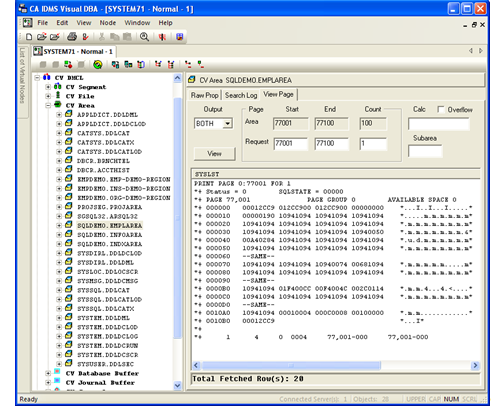
Task: Expand the CV File tree node
Action: [x=48, y=96]
